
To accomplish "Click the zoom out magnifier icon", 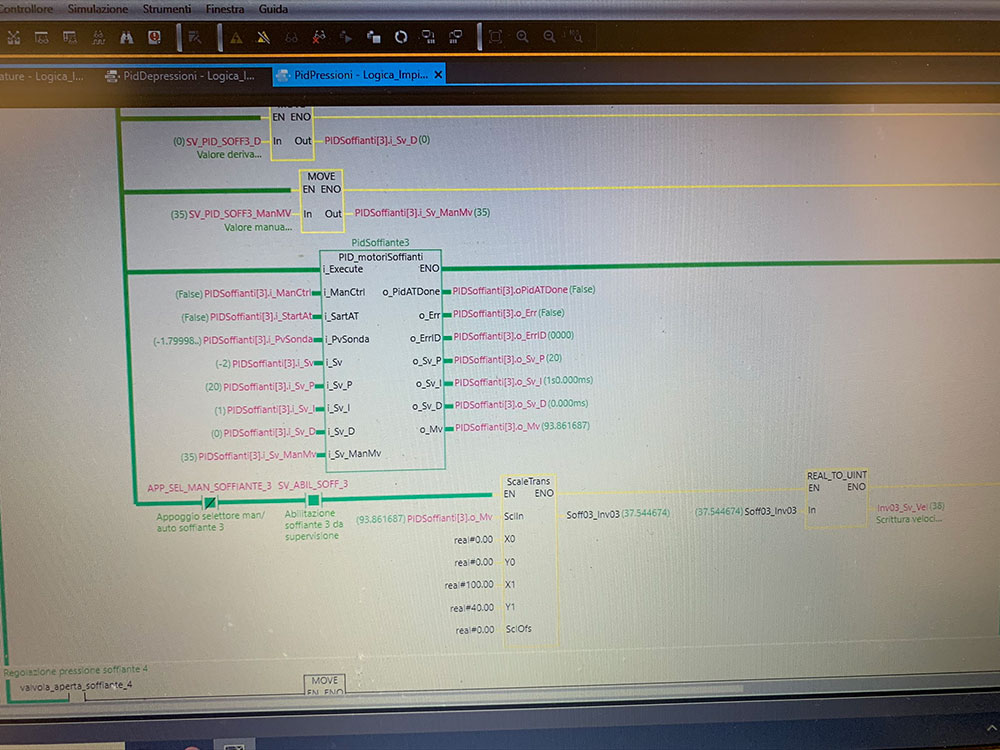I will (549, 37).
